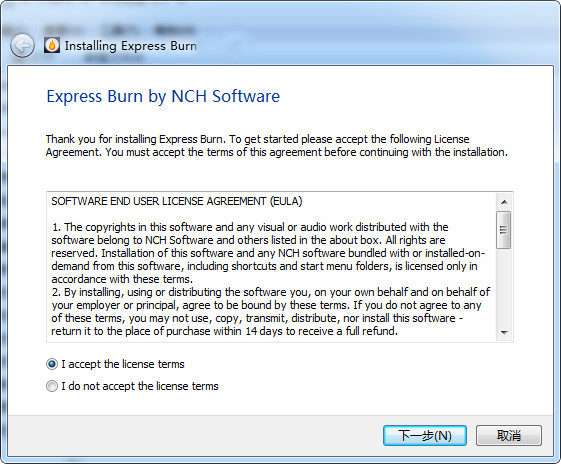Screen dimensions: 561x464
Task: Click the "Installing Express Burn" window title
Action: (x=131, y=46)
